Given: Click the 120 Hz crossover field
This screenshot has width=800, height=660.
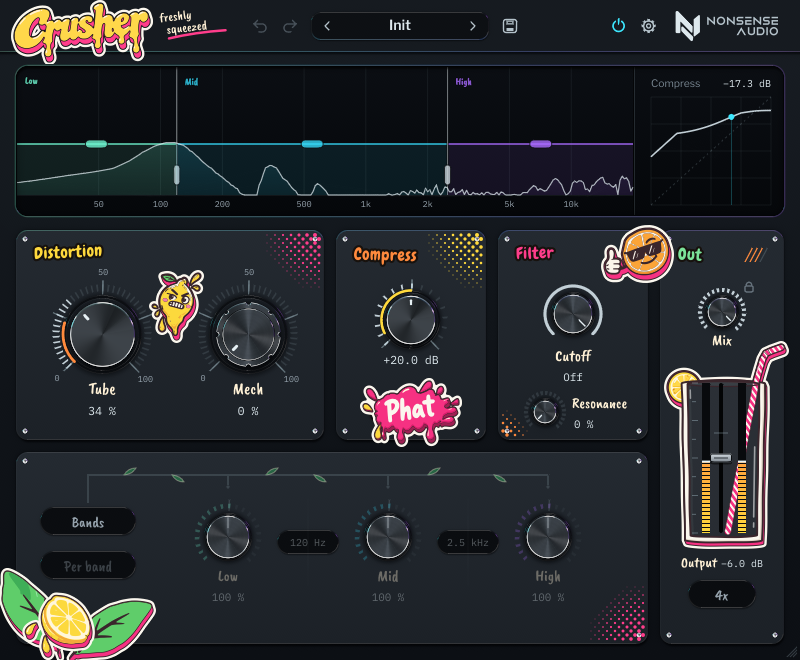Looking at the screenshot, I should 308,543.
